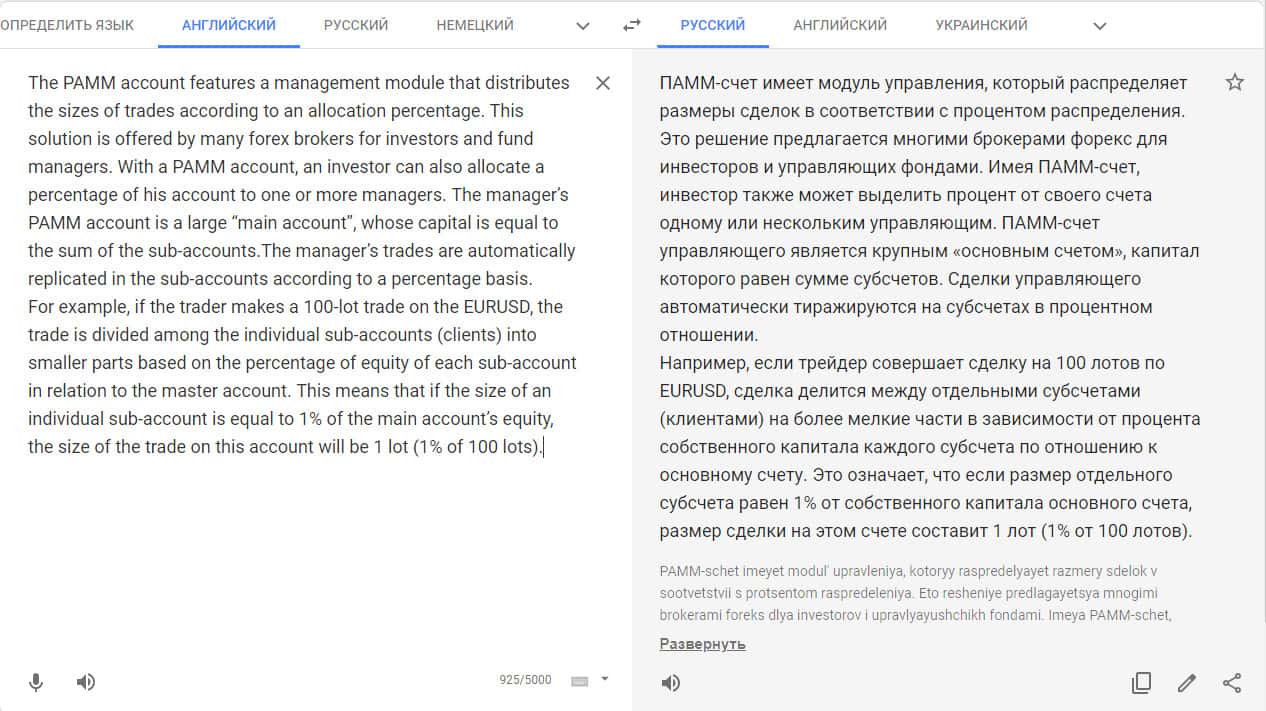
Task: Choose УКРАИНСКИЙ as the target language
Action: [x=981, y=25]
